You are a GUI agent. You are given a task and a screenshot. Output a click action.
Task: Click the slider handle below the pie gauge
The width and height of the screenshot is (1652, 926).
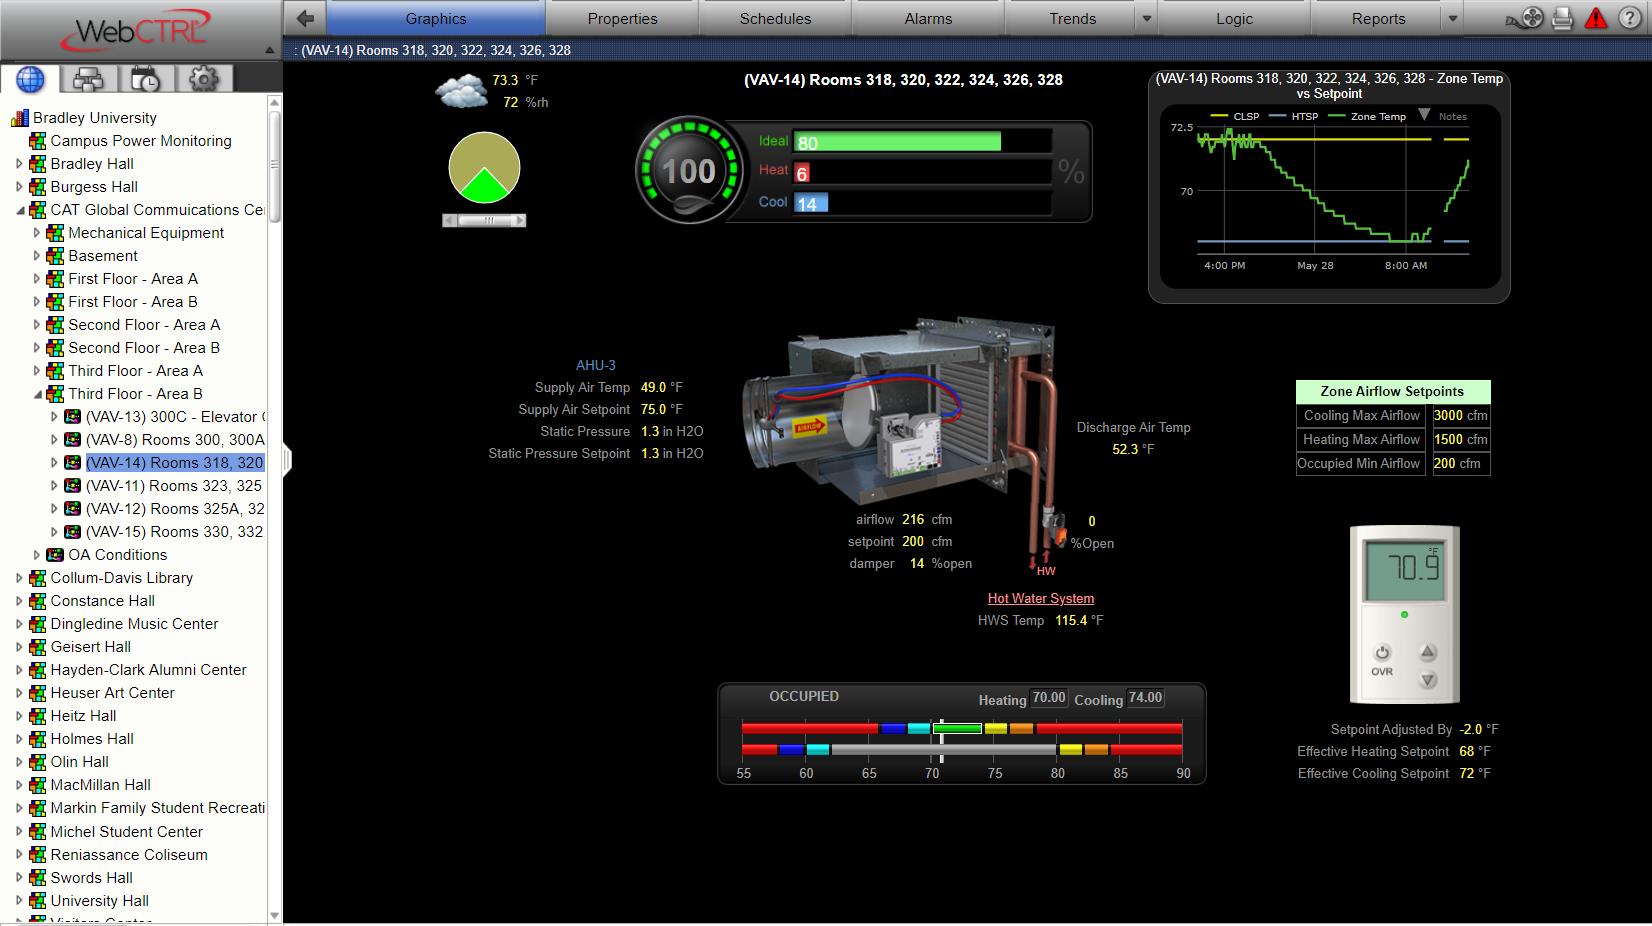click(x=487, y=220)
